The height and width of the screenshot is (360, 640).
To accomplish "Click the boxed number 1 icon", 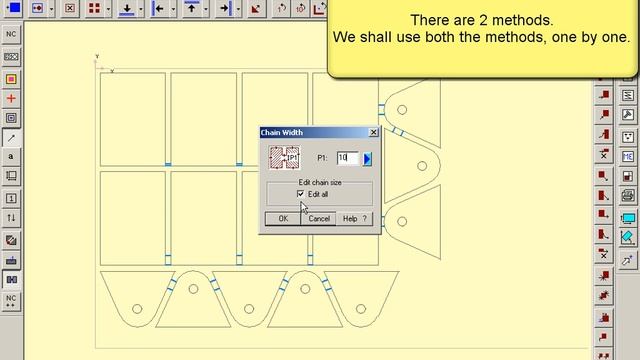I will tap(11, 198).
